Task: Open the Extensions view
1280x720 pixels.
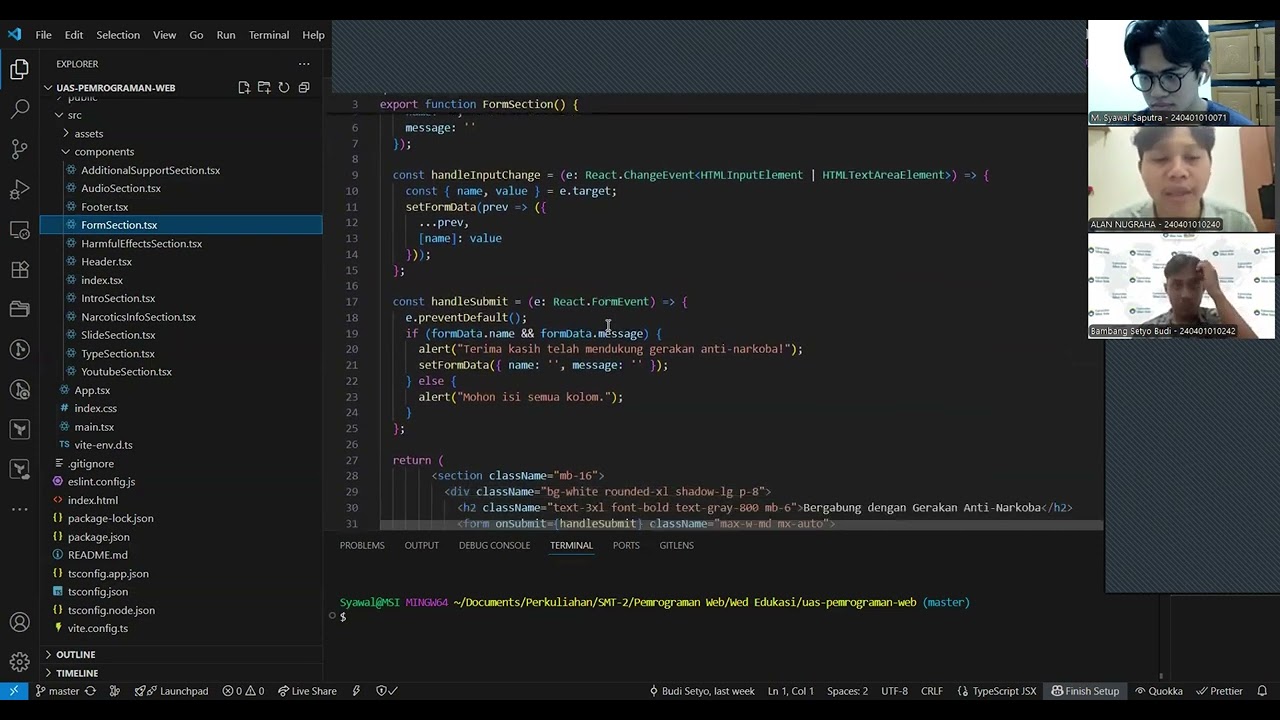Action: (x=19, y=269)
